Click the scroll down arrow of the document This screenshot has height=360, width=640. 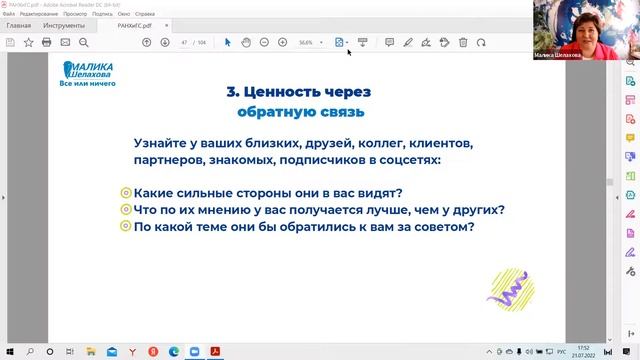tap(610, 340)
